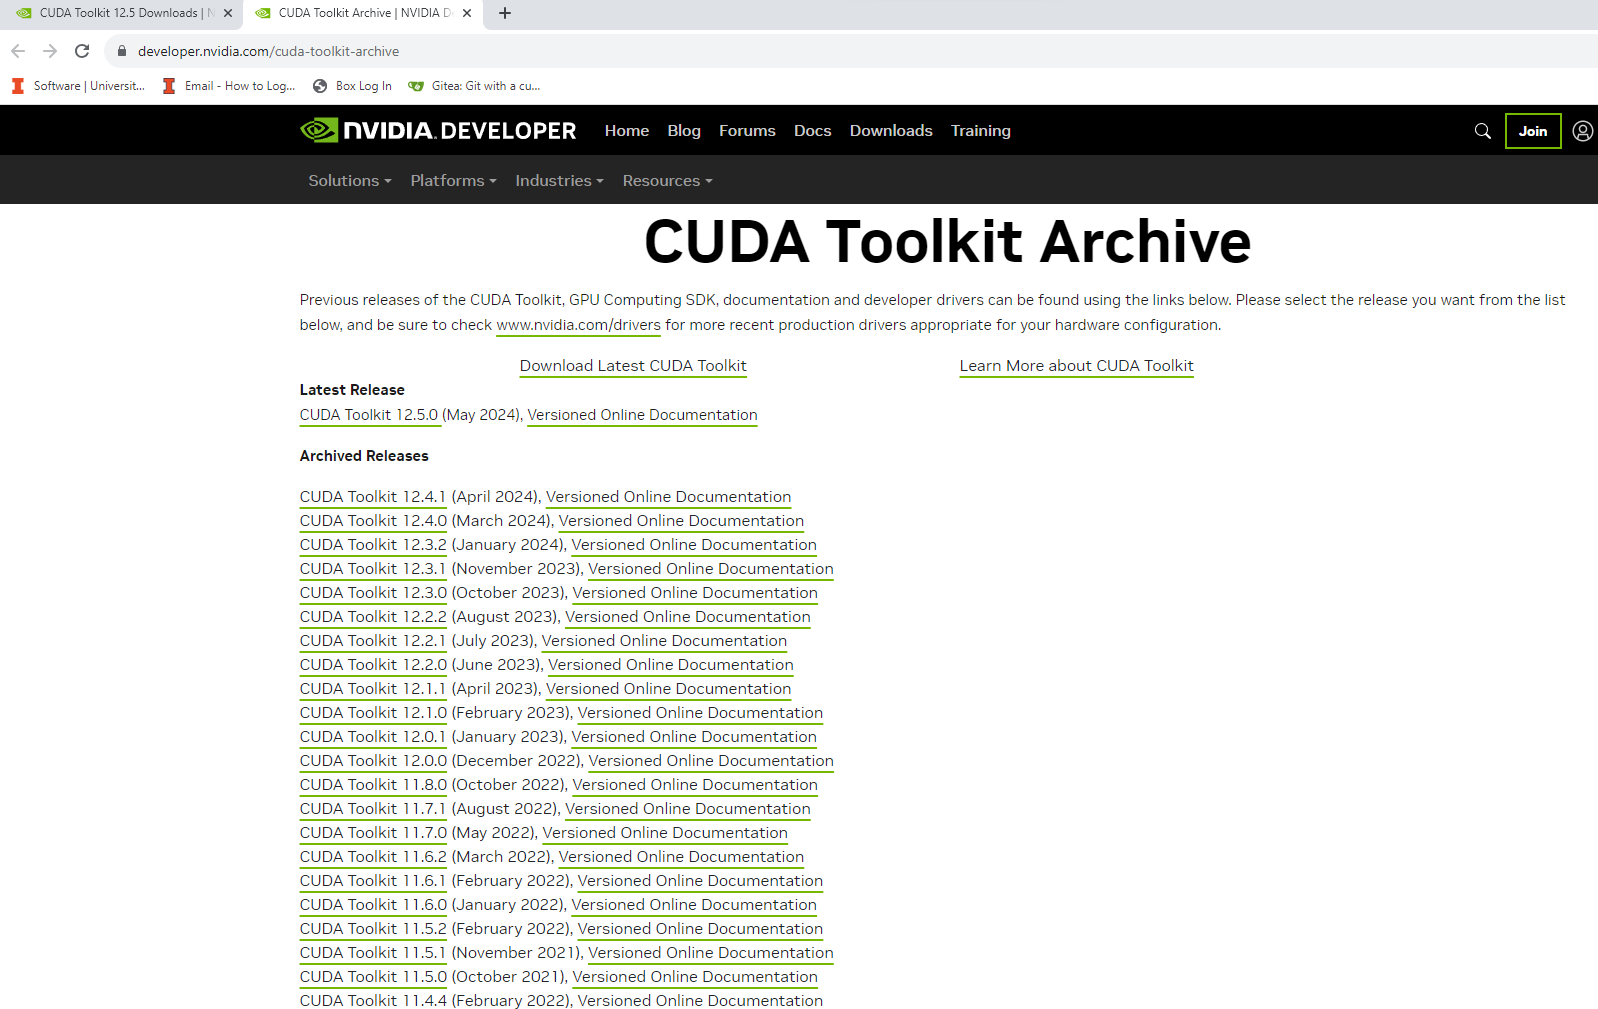This screenshot has height=1009, width=1598.
Task: Open the Email How to Log bookmark
Action: (229, 86)
